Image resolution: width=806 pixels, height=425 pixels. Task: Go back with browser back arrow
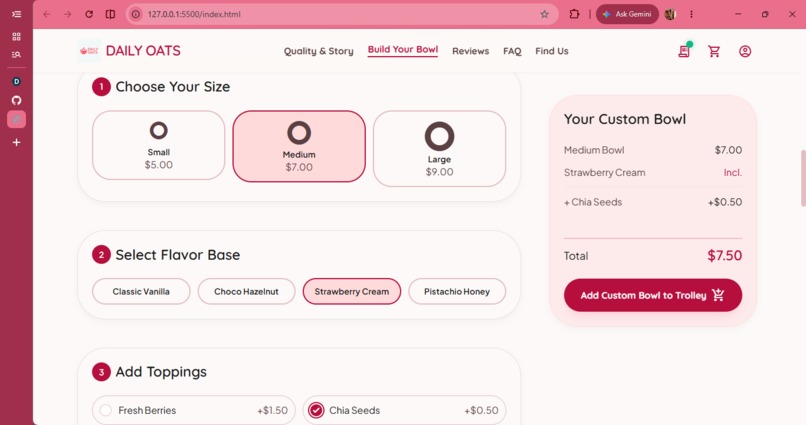pyautogui.click(x=47, y=14)
